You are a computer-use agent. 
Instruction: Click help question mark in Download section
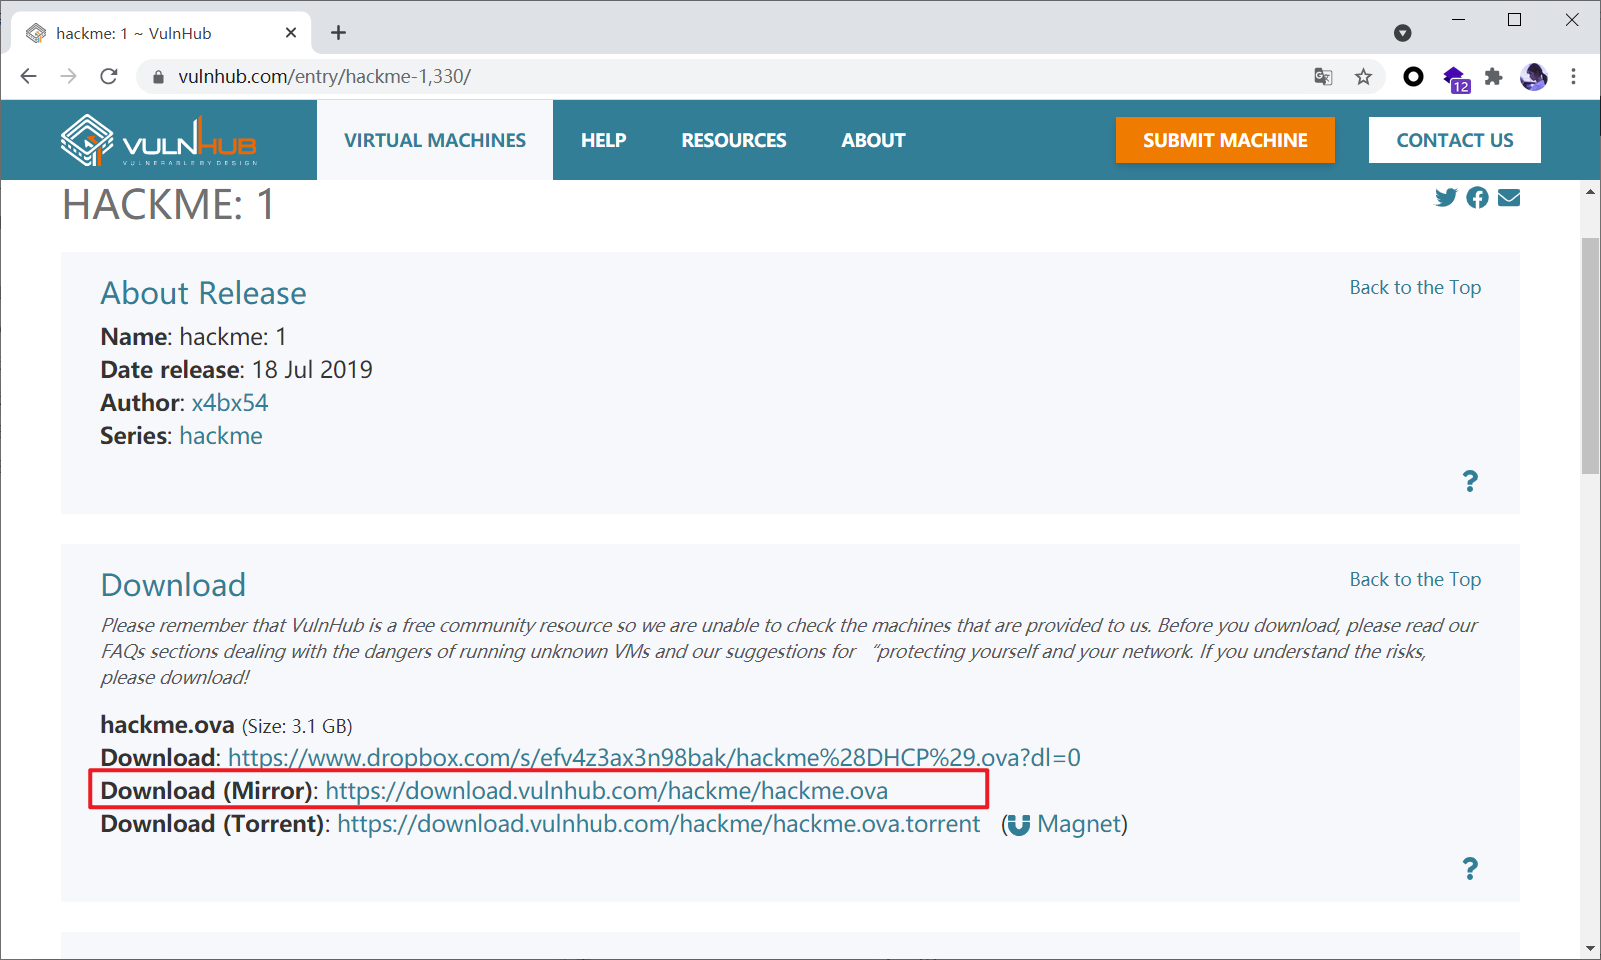coord(1470,868)
